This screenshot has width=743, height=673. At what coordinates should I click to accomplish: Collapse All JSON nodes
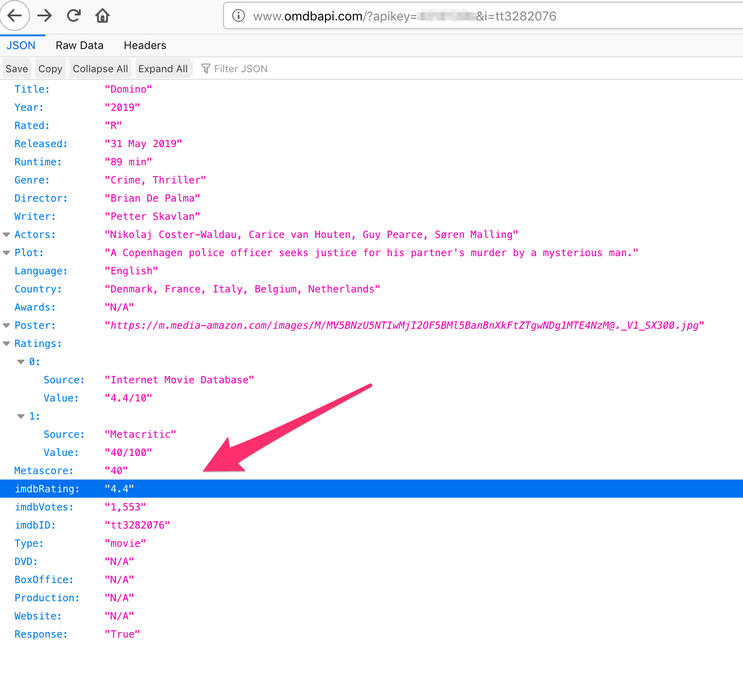coord(100,69)
